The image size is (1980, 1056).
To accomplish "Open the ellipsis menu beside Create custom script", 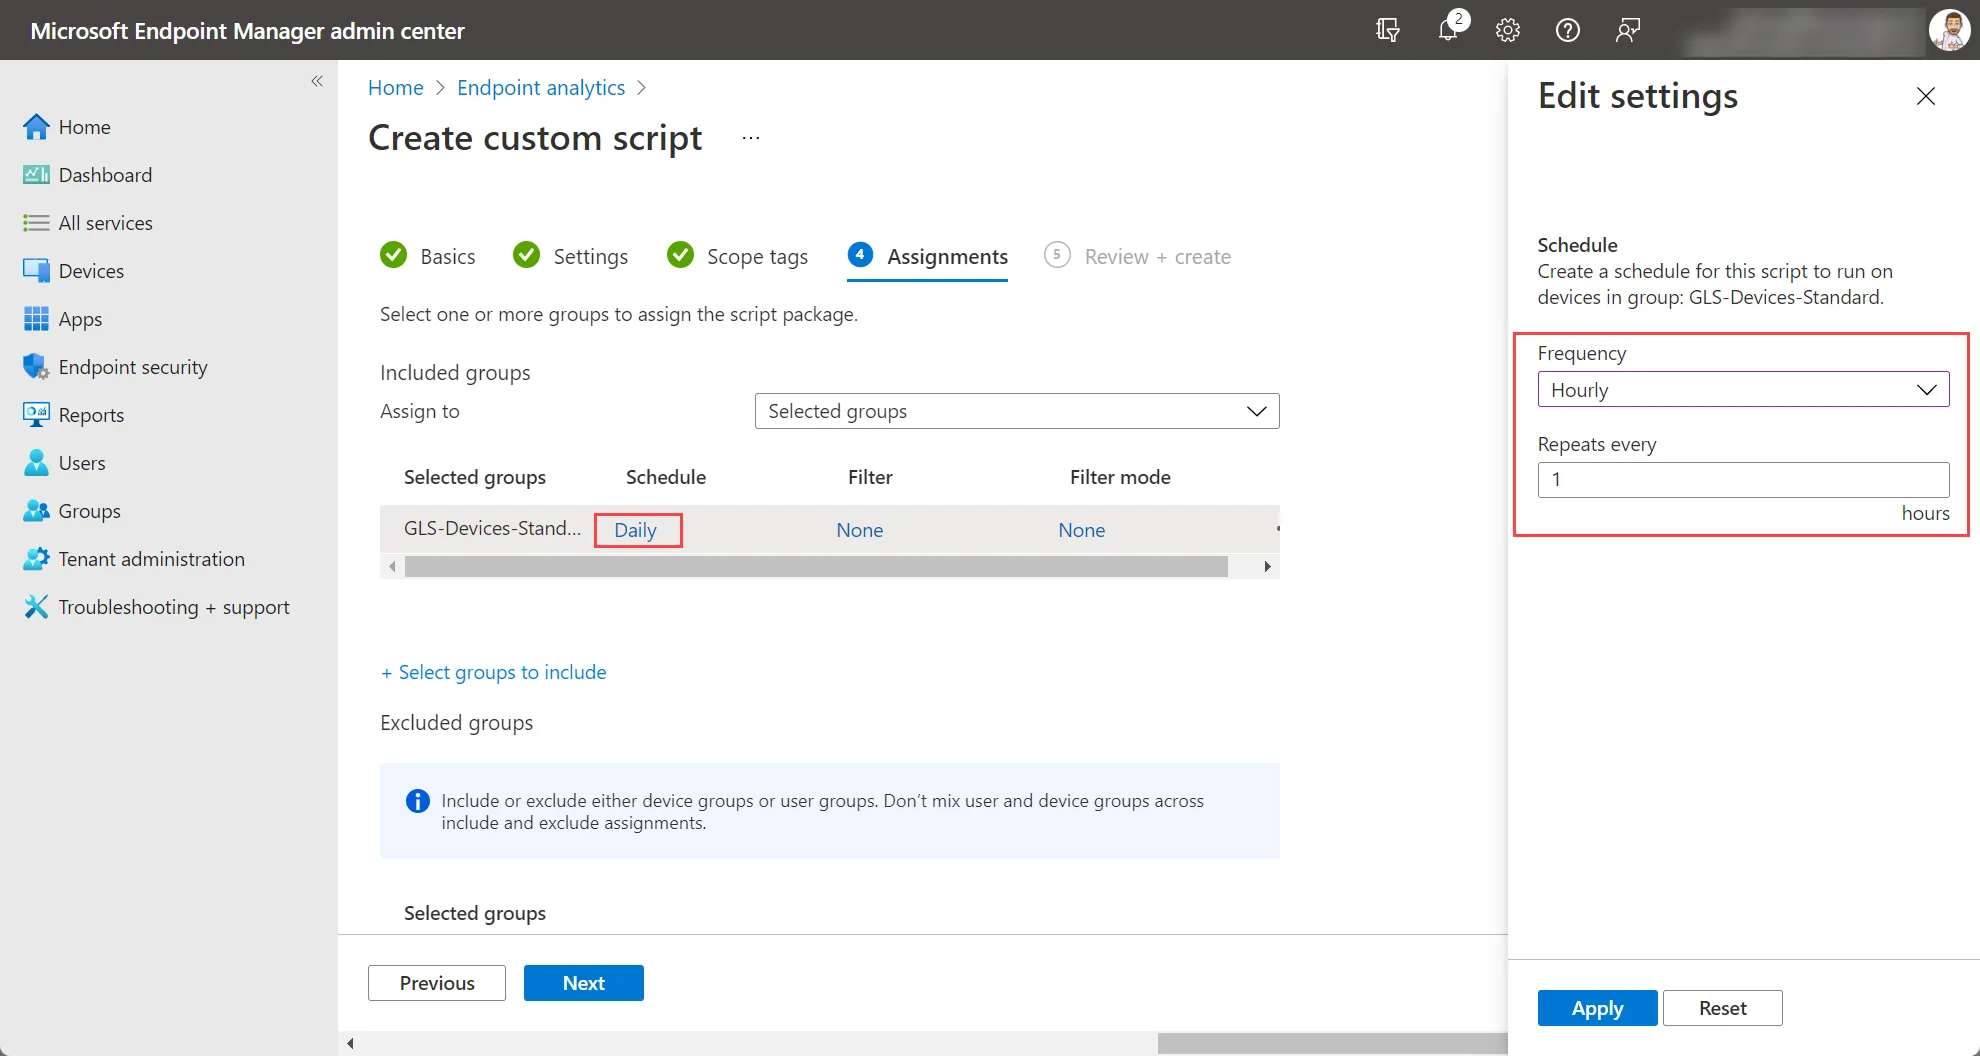I will pyautogui.click(x=751, y=138).
